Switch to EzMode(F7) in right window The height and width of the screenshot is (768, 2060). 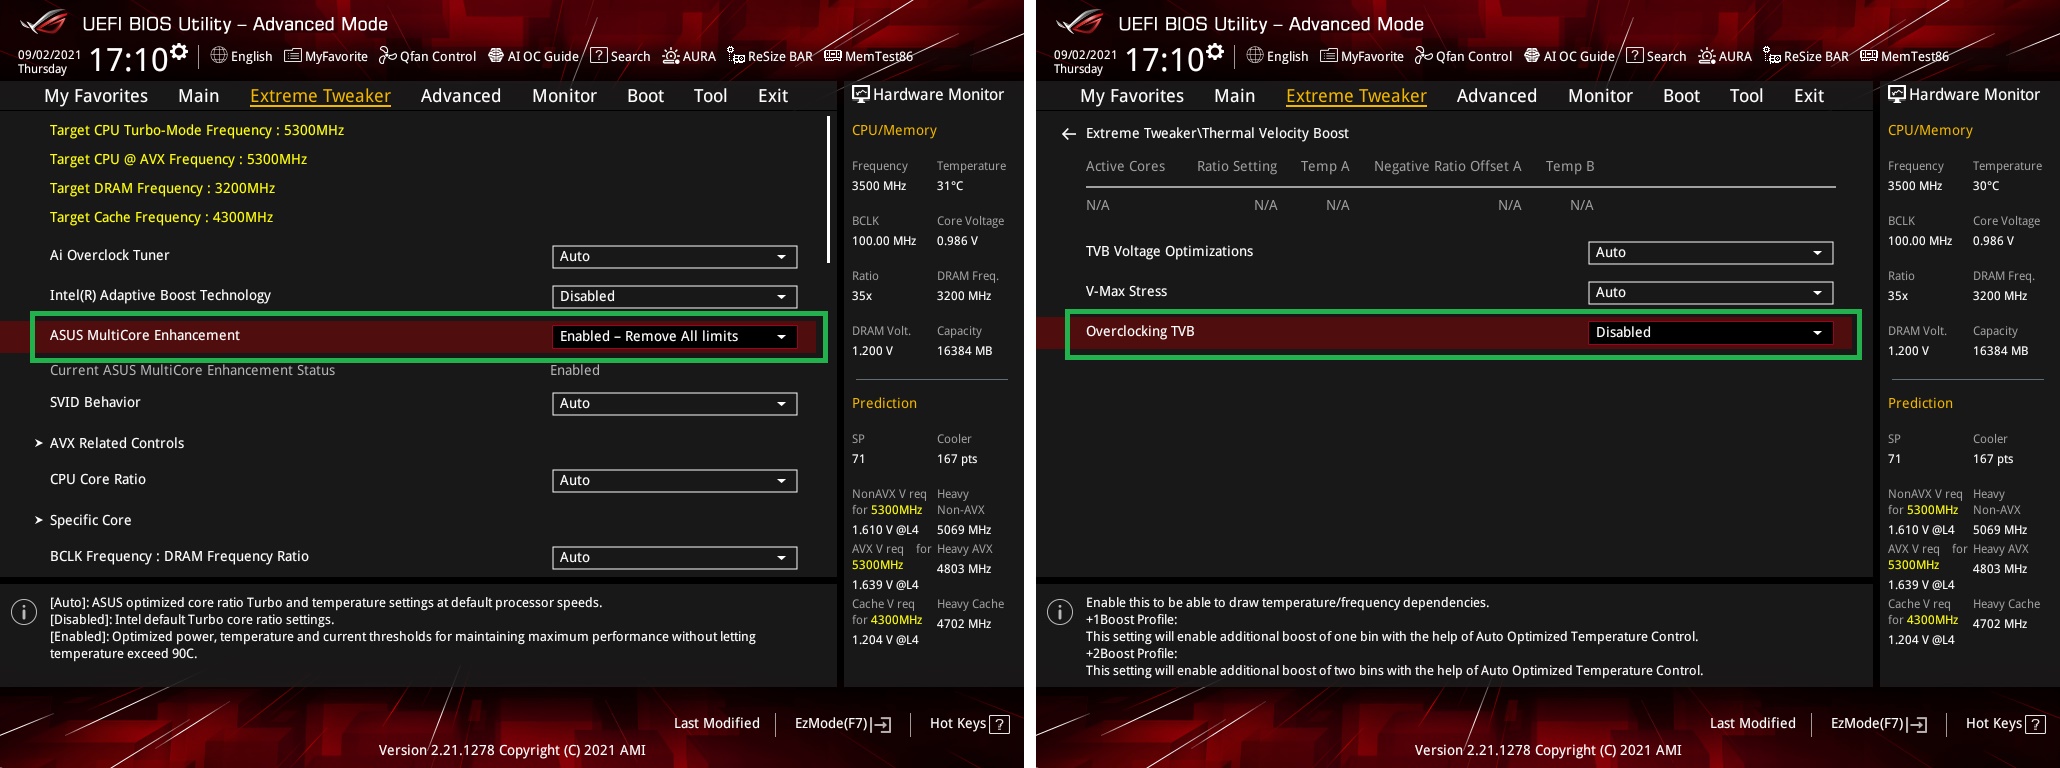1879,724
